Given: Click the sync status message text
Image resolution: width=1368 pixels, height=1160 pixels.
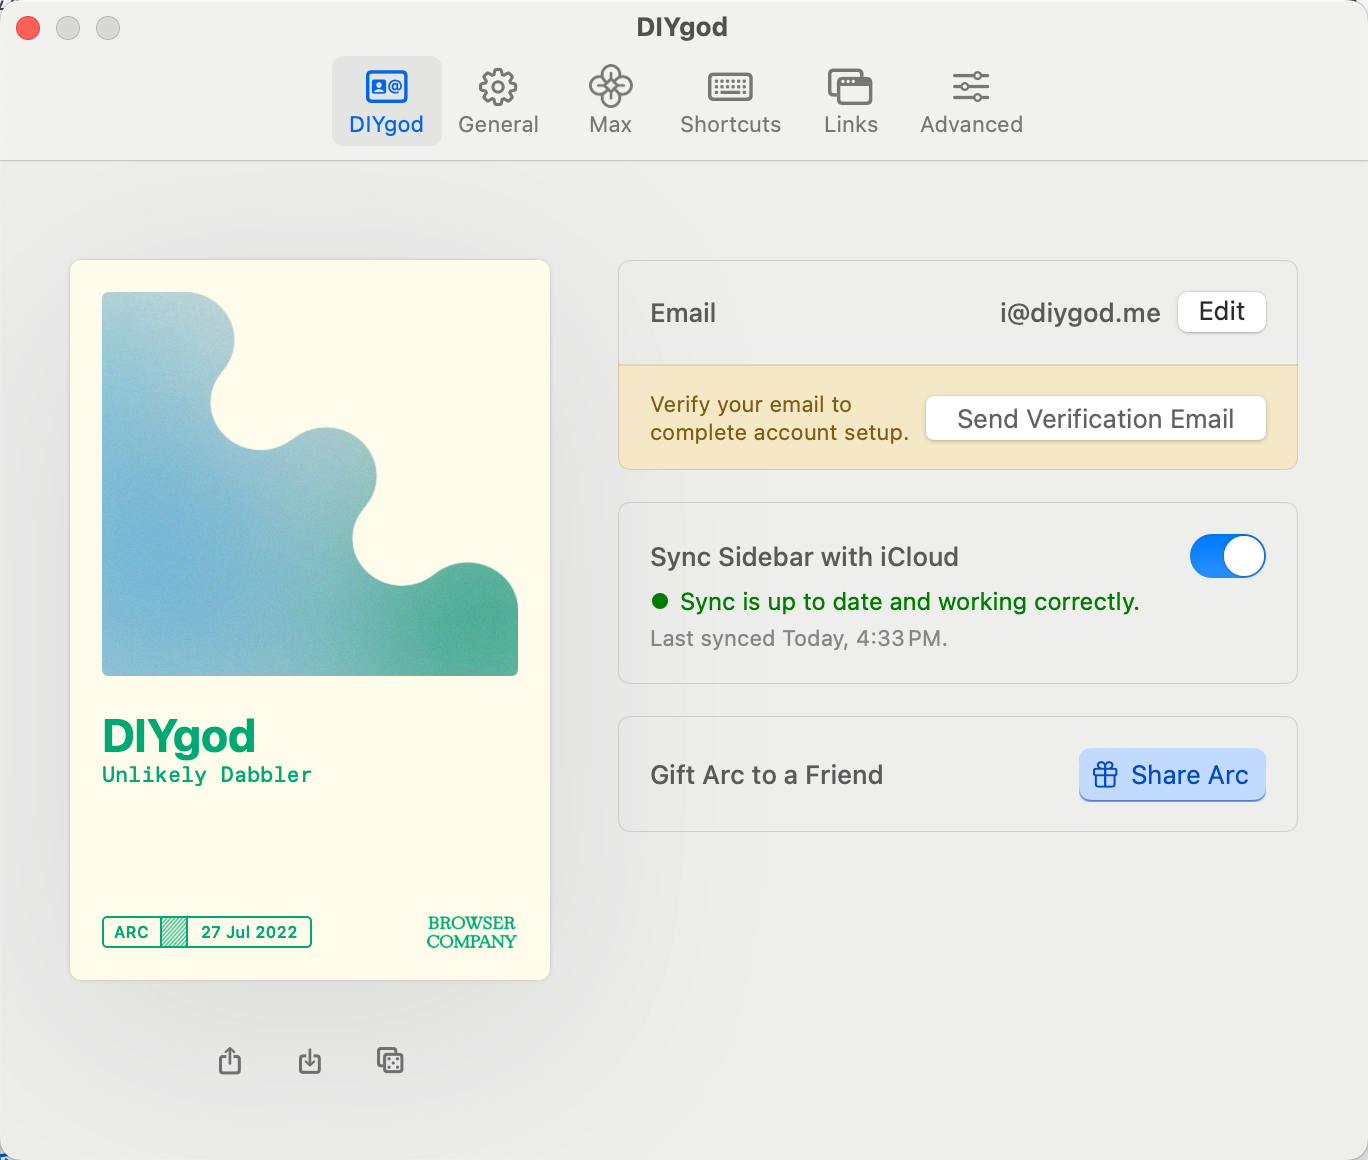Looking at the screenshot, I should coord(909,602).
